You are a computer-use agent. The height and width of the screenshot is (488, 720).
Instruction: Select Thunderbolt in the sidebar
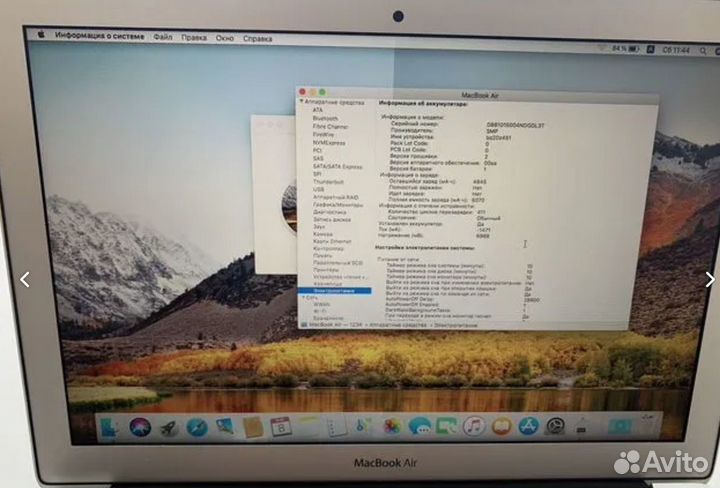(x=328, y=182)
